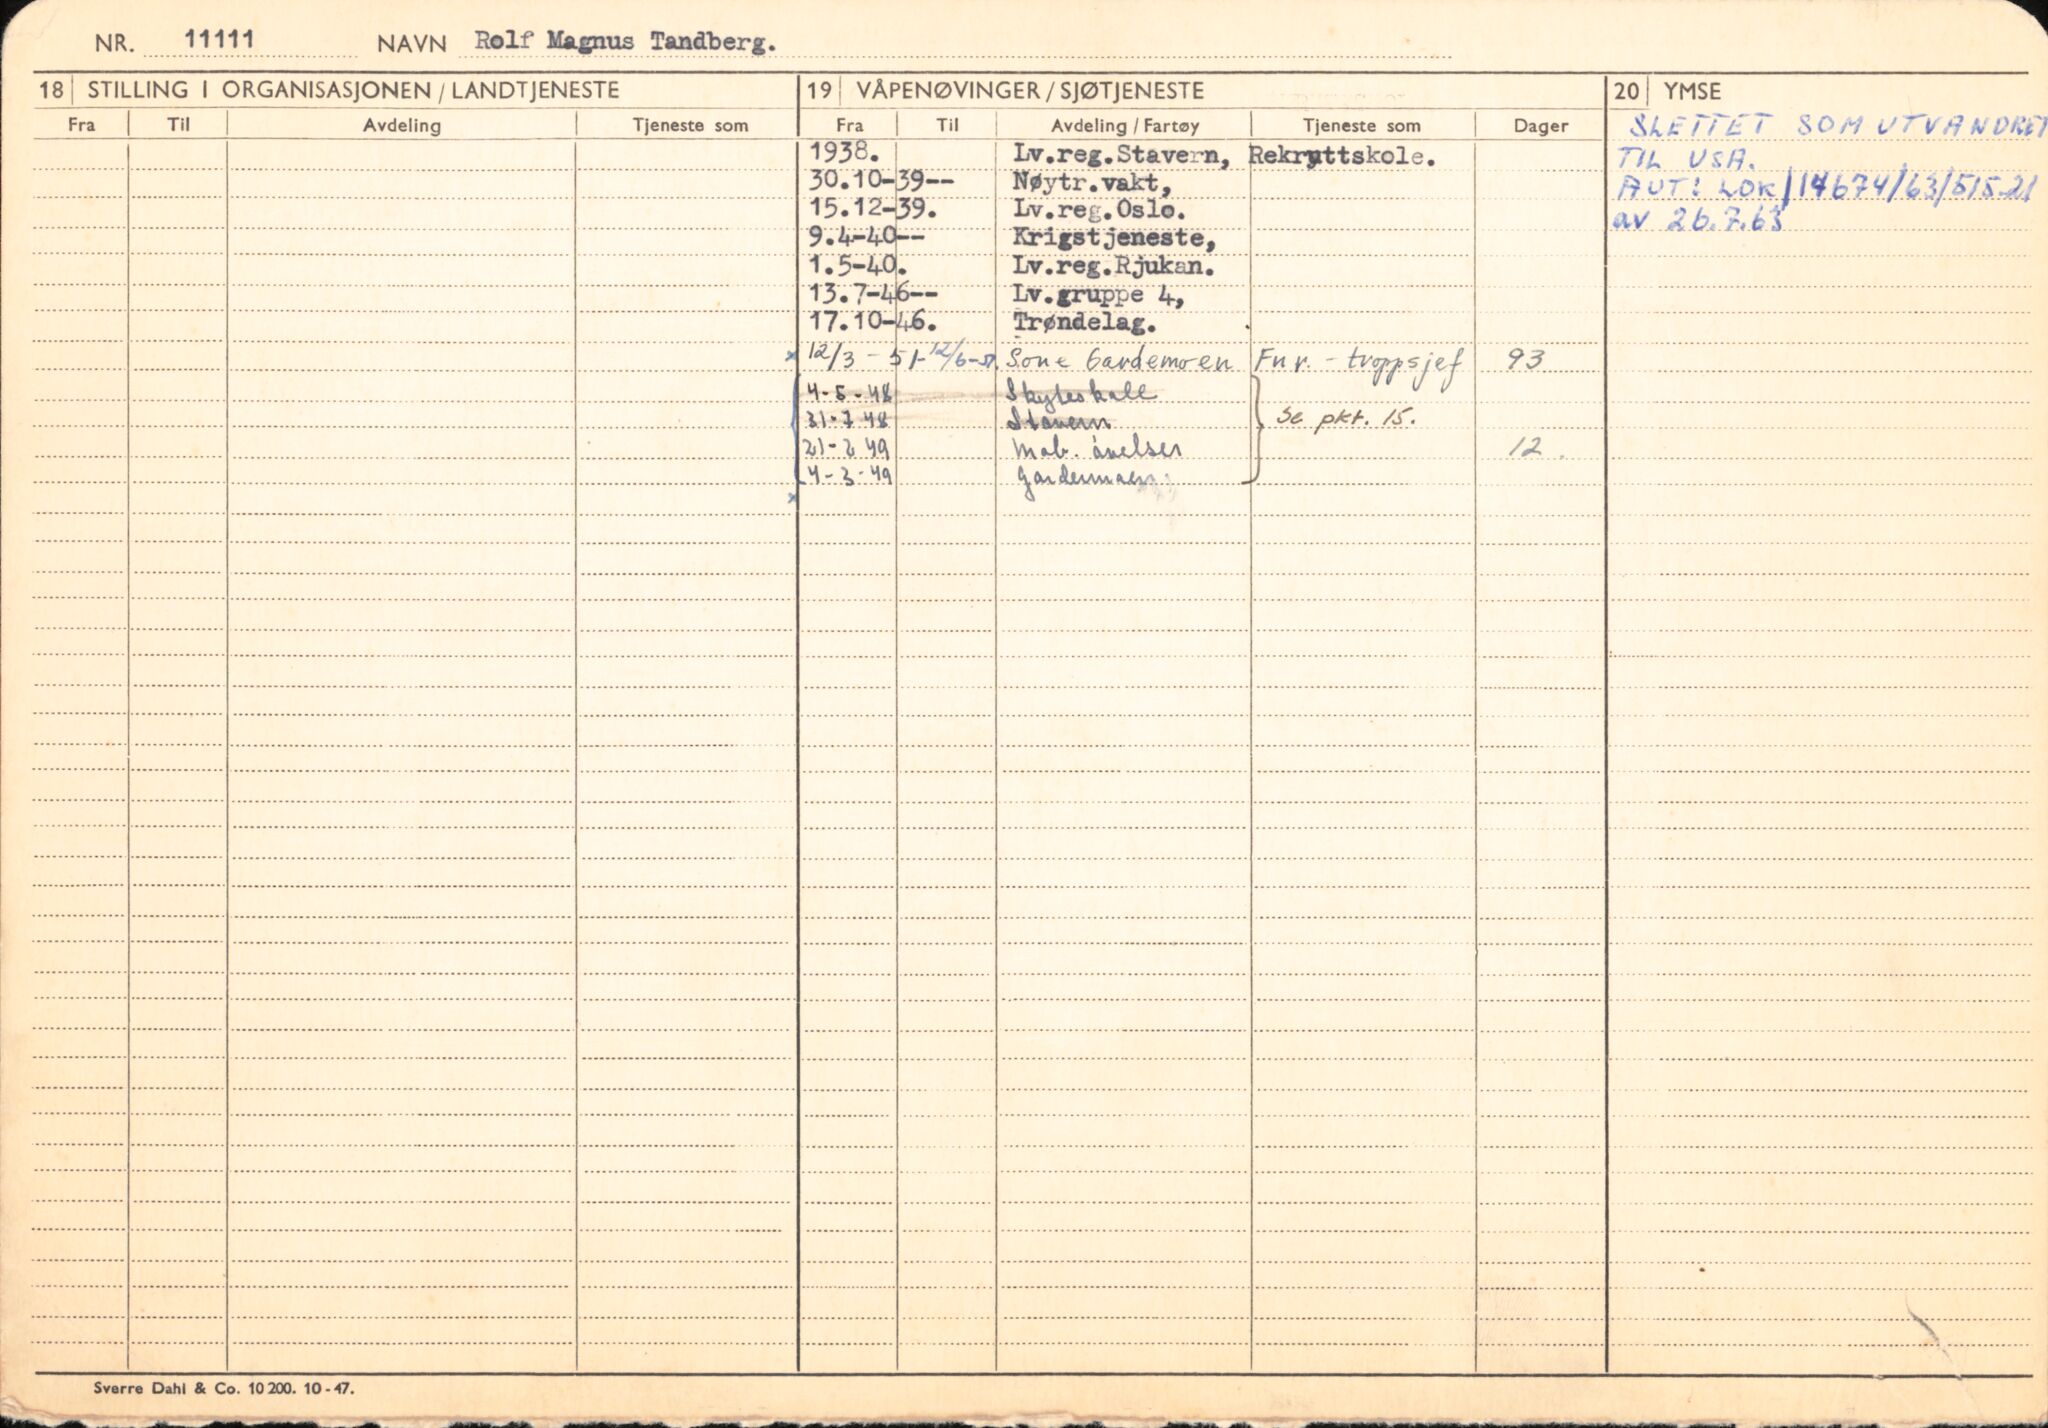The height and width of the screenshot is (1428, 2048).
Task: Click the handwritten 'Mob. øvelser' entry
Action: pos(1096,449)
